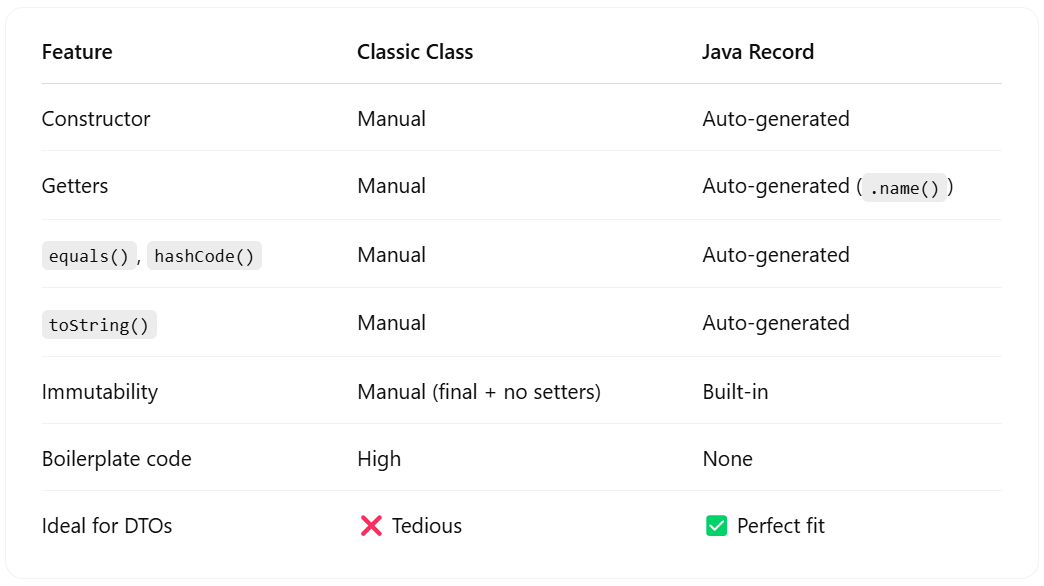The width and height of the screenshot is (1044, 586).
Task: Select the Constructor row label
Action: [96, 119]
